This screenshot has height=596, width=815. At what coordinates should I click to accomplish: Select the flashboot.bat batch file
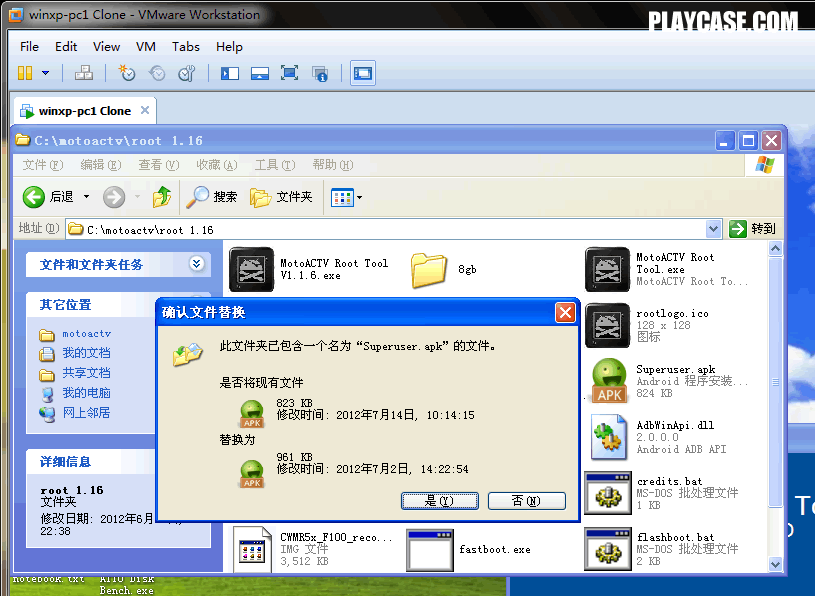[x=608, y=549]
